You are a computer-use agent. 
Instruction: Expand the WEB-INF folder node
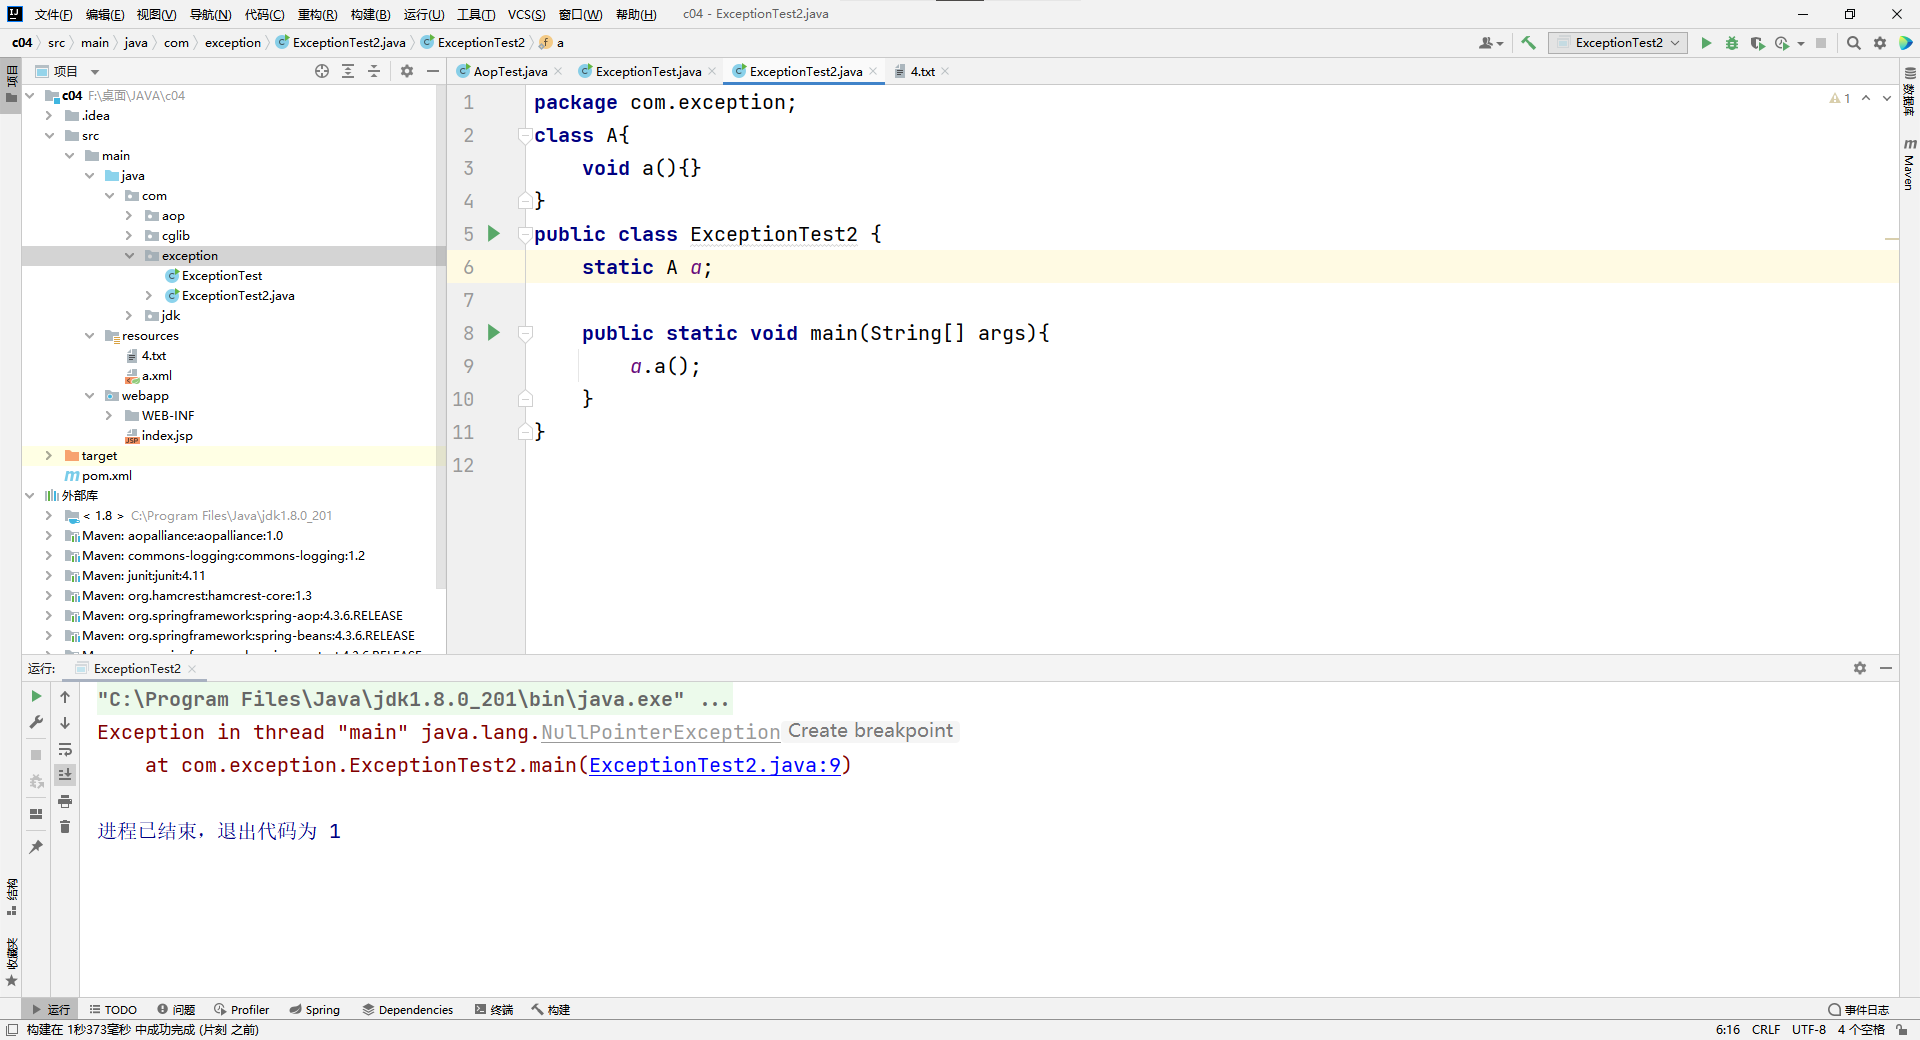coord(109,416)
